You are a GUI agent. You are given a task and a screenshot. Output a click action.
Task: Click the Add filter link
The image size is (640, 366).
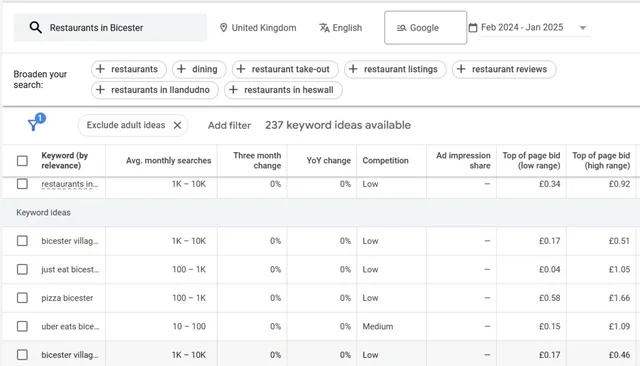coord(229,125)
